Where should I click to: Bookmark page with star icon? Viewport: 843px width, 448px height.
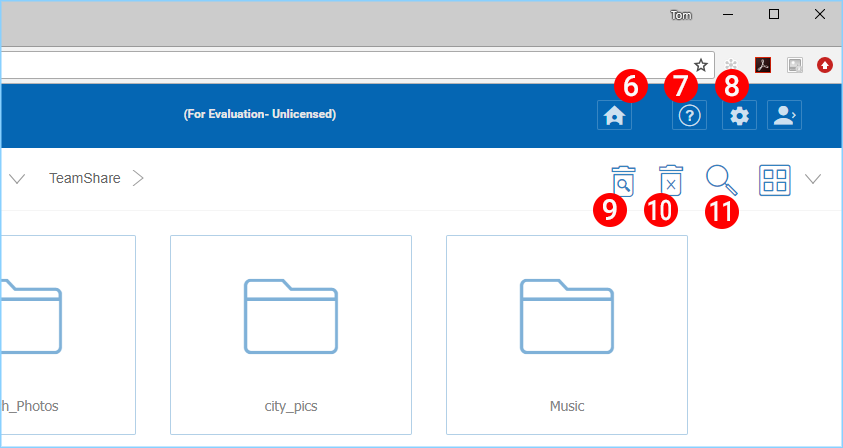coord(701,66)
